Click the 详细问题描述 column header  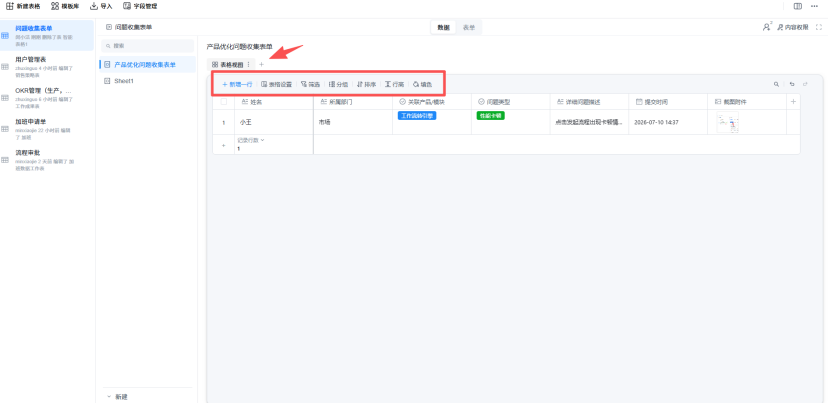coord(589,102)
